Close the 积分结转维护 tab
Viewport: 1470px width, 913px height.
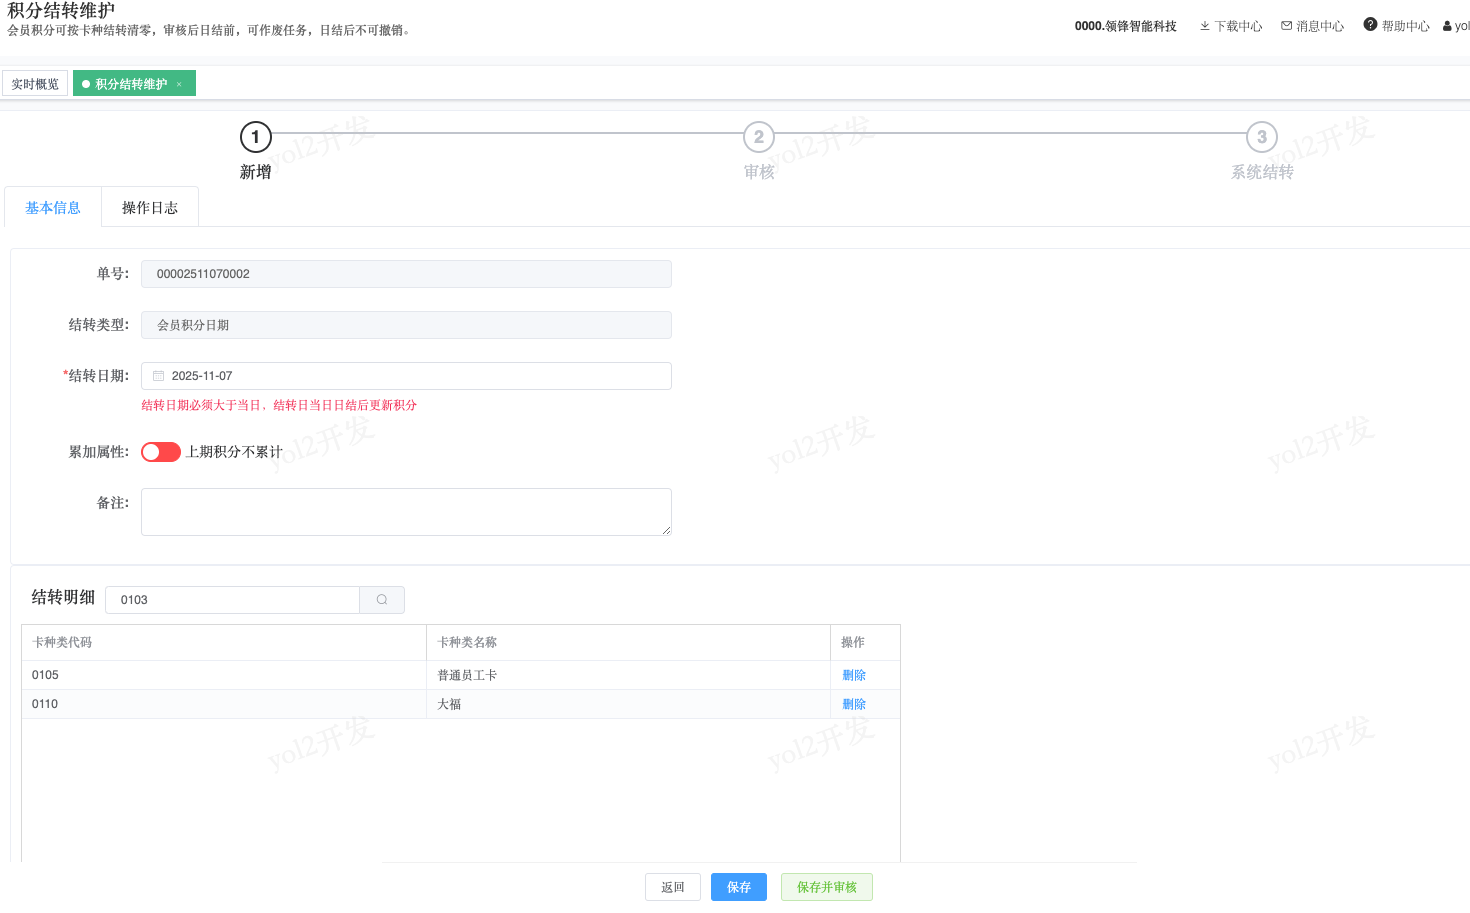click(x=179, y=84)
